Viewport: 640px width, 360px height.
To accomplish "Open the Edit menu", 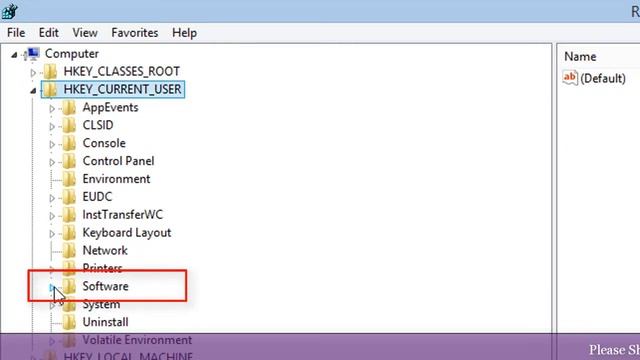I will 49,33.
